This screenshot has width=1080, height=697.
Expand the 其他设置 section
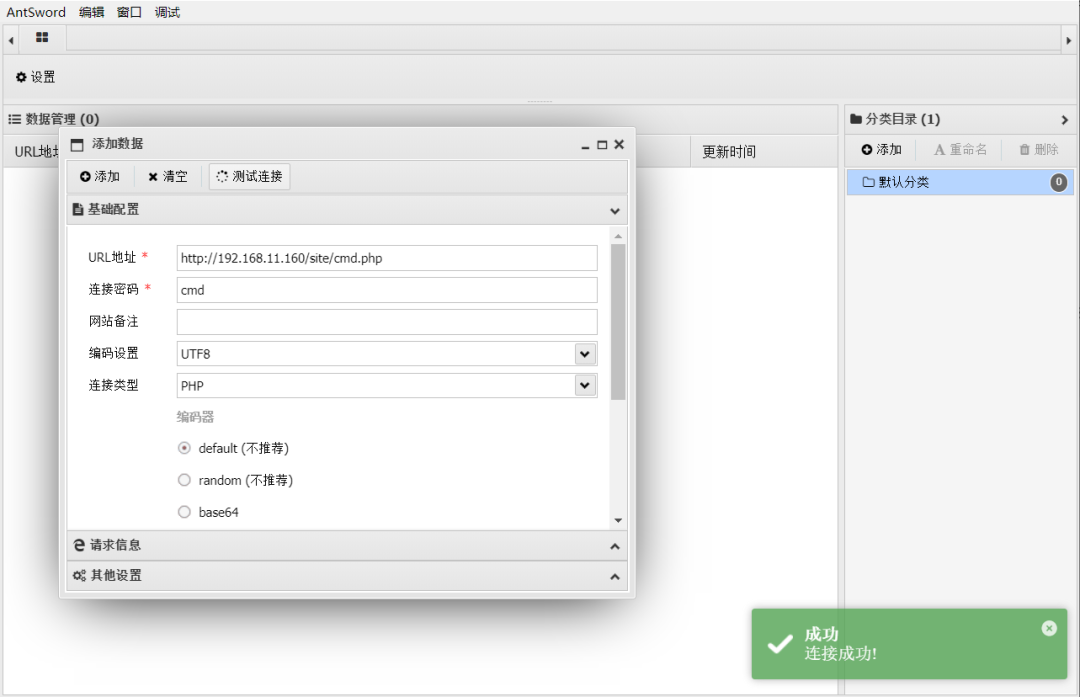click(x=346, y=576)
